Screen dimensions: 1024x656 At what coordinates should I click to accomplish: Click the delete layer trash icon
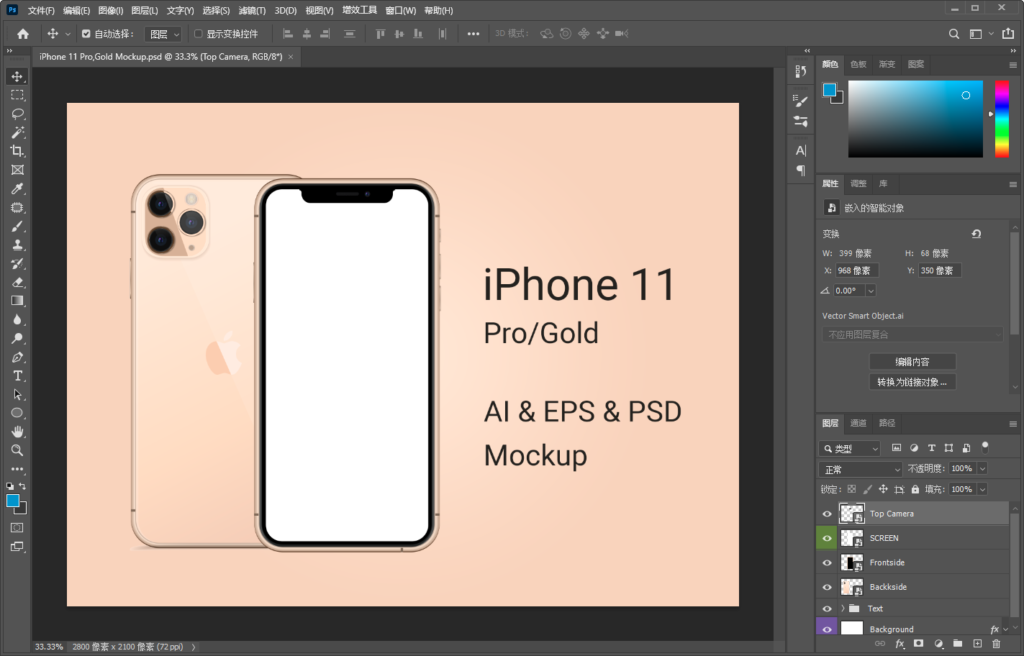(996, 644)
